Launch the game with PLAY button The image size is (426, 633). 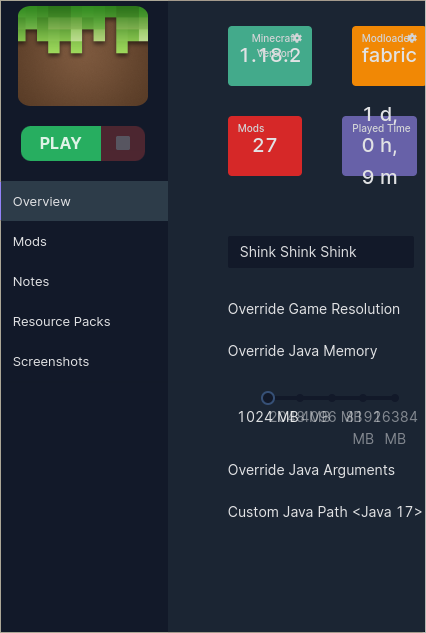61,143
